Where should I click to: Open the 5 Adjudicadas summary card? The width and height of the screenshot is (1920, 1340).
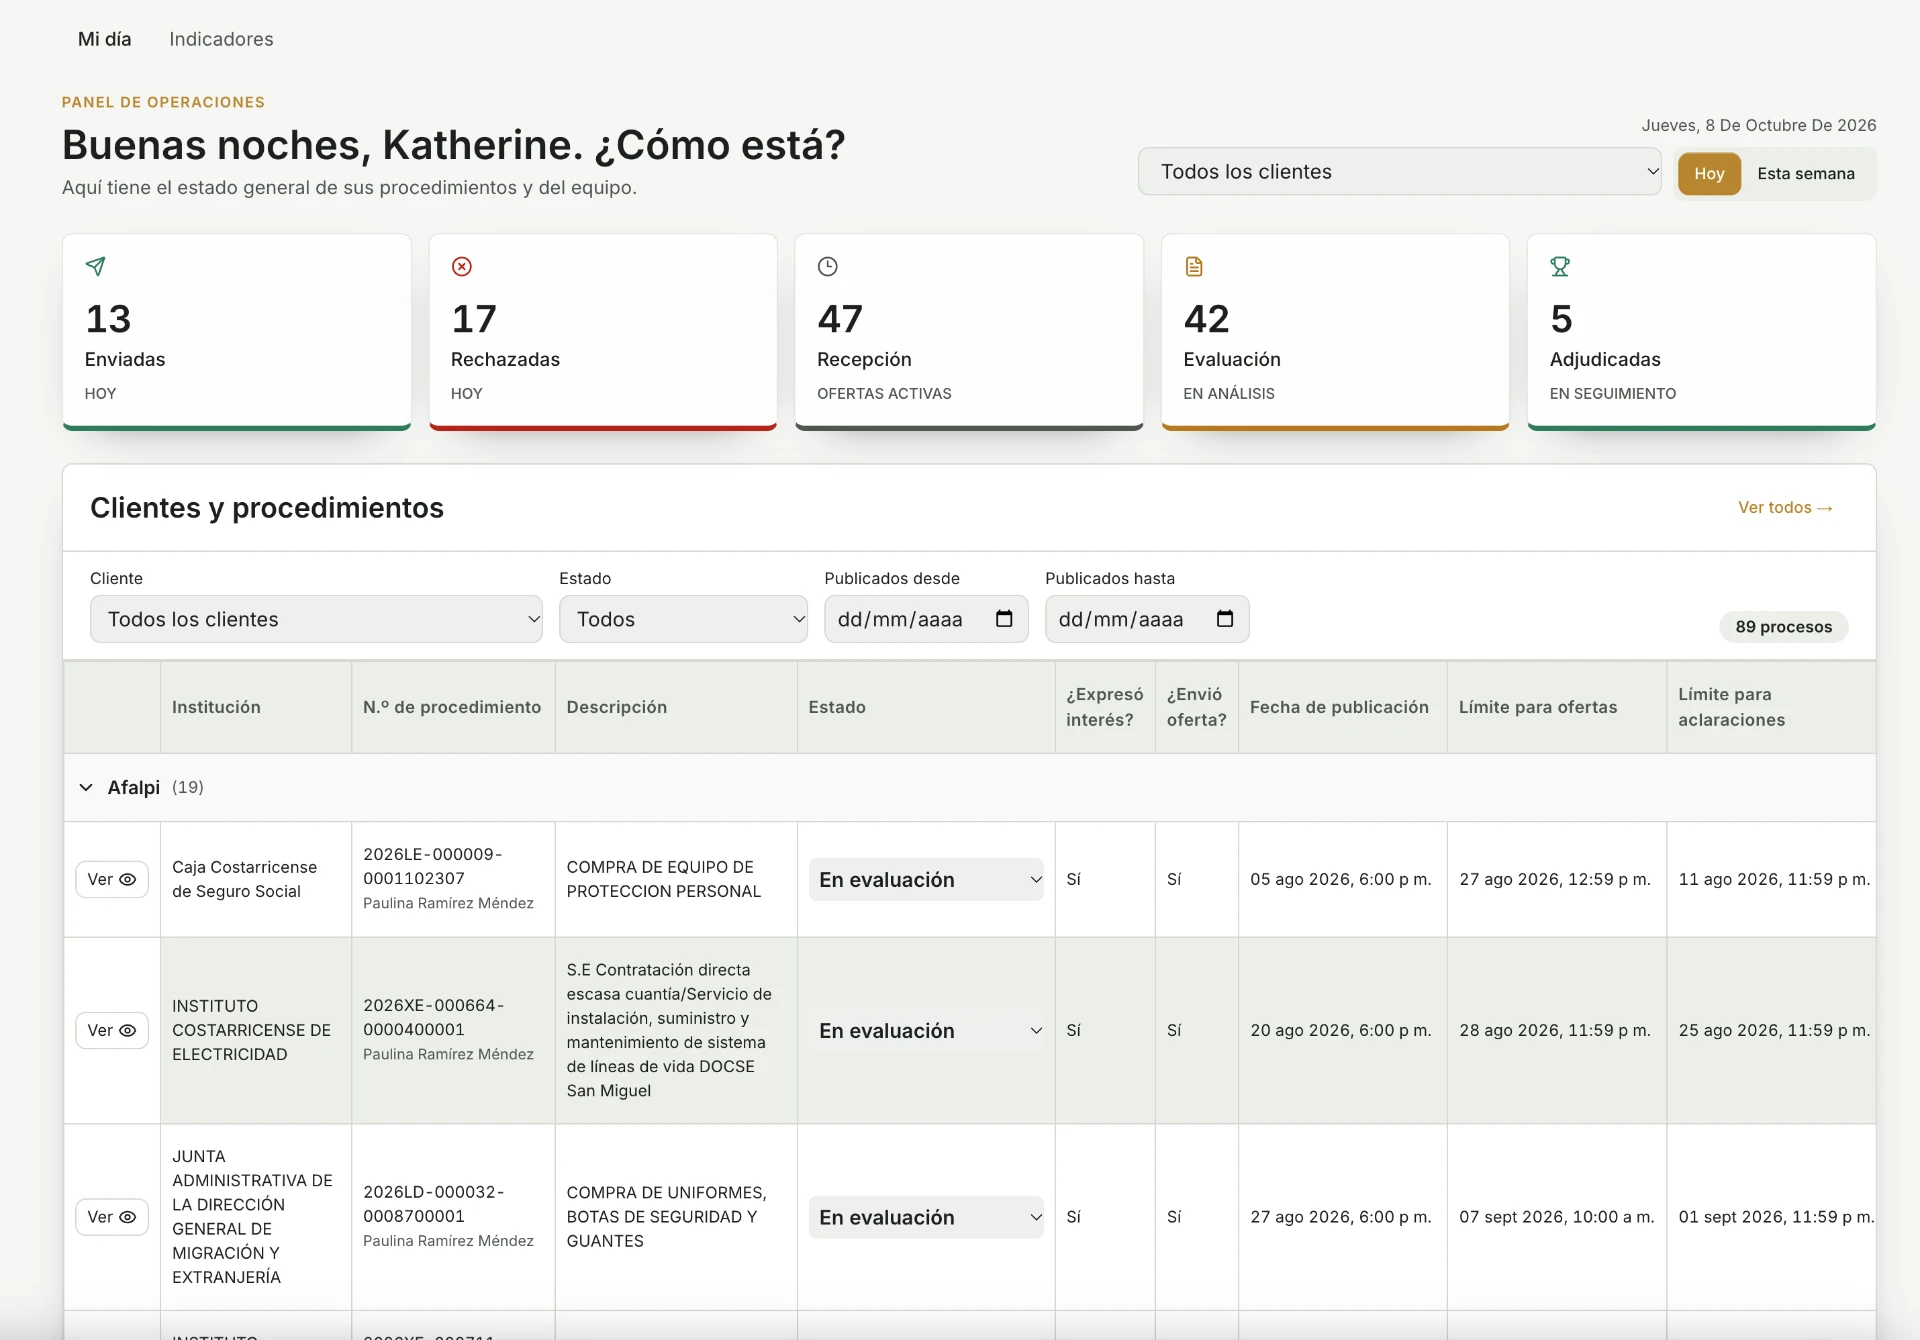pyautogui.click(x=1701, y=332)
